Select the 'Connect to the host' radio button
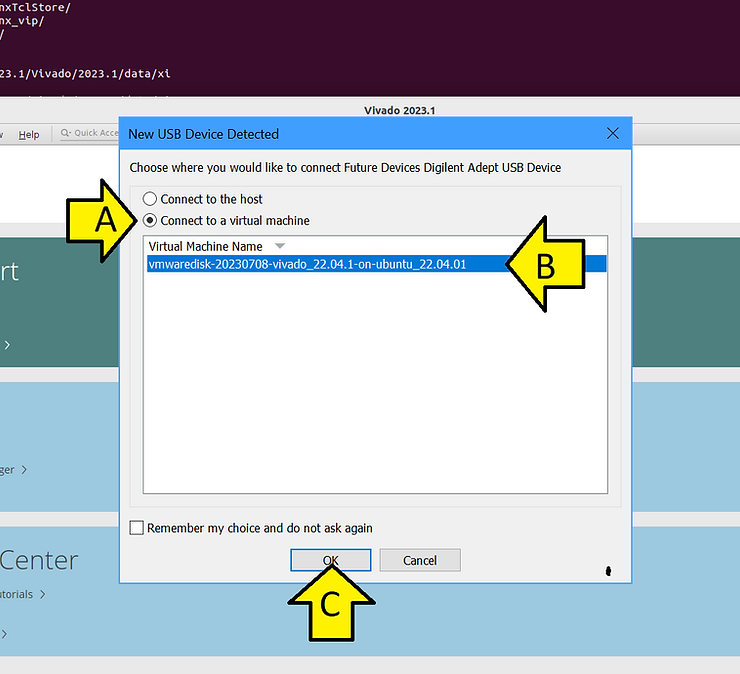 tap(150, 199)
